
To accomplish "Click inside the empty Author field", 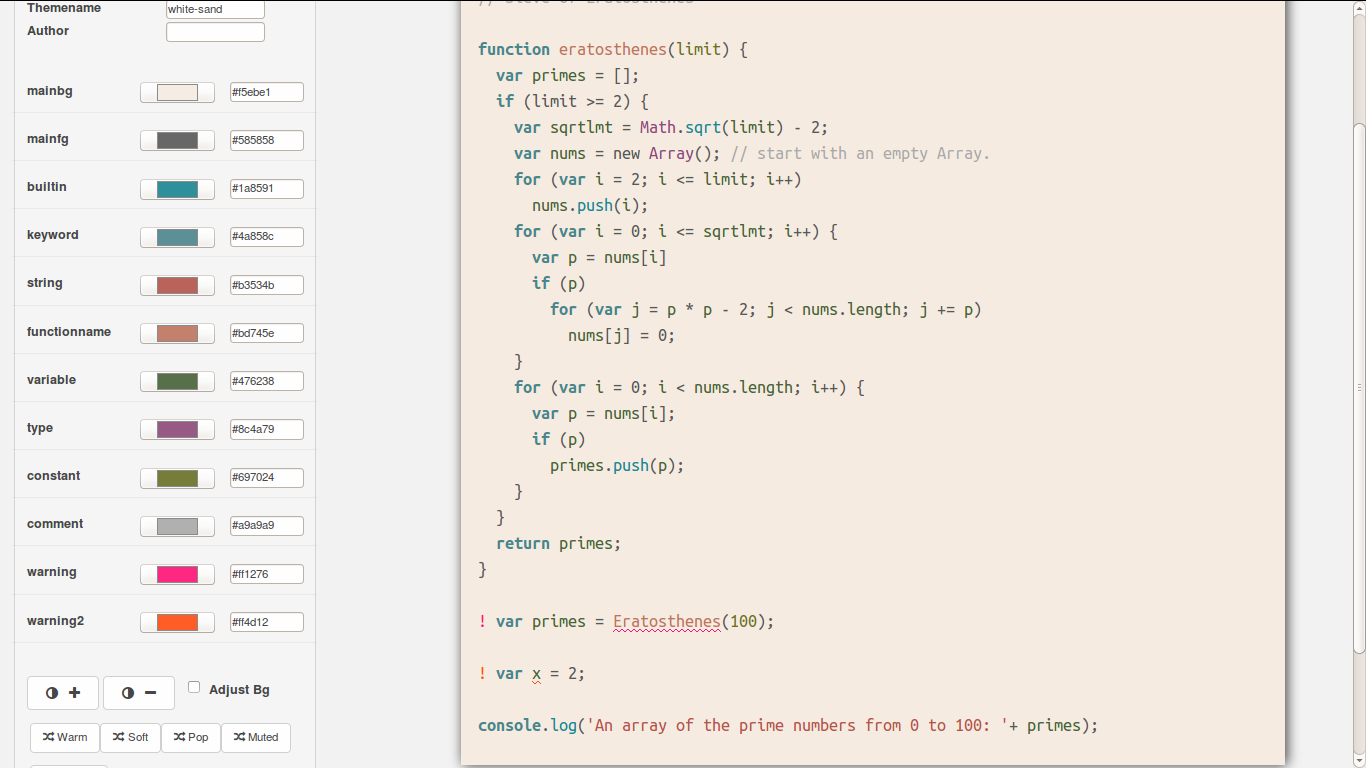I will (215, 31).
